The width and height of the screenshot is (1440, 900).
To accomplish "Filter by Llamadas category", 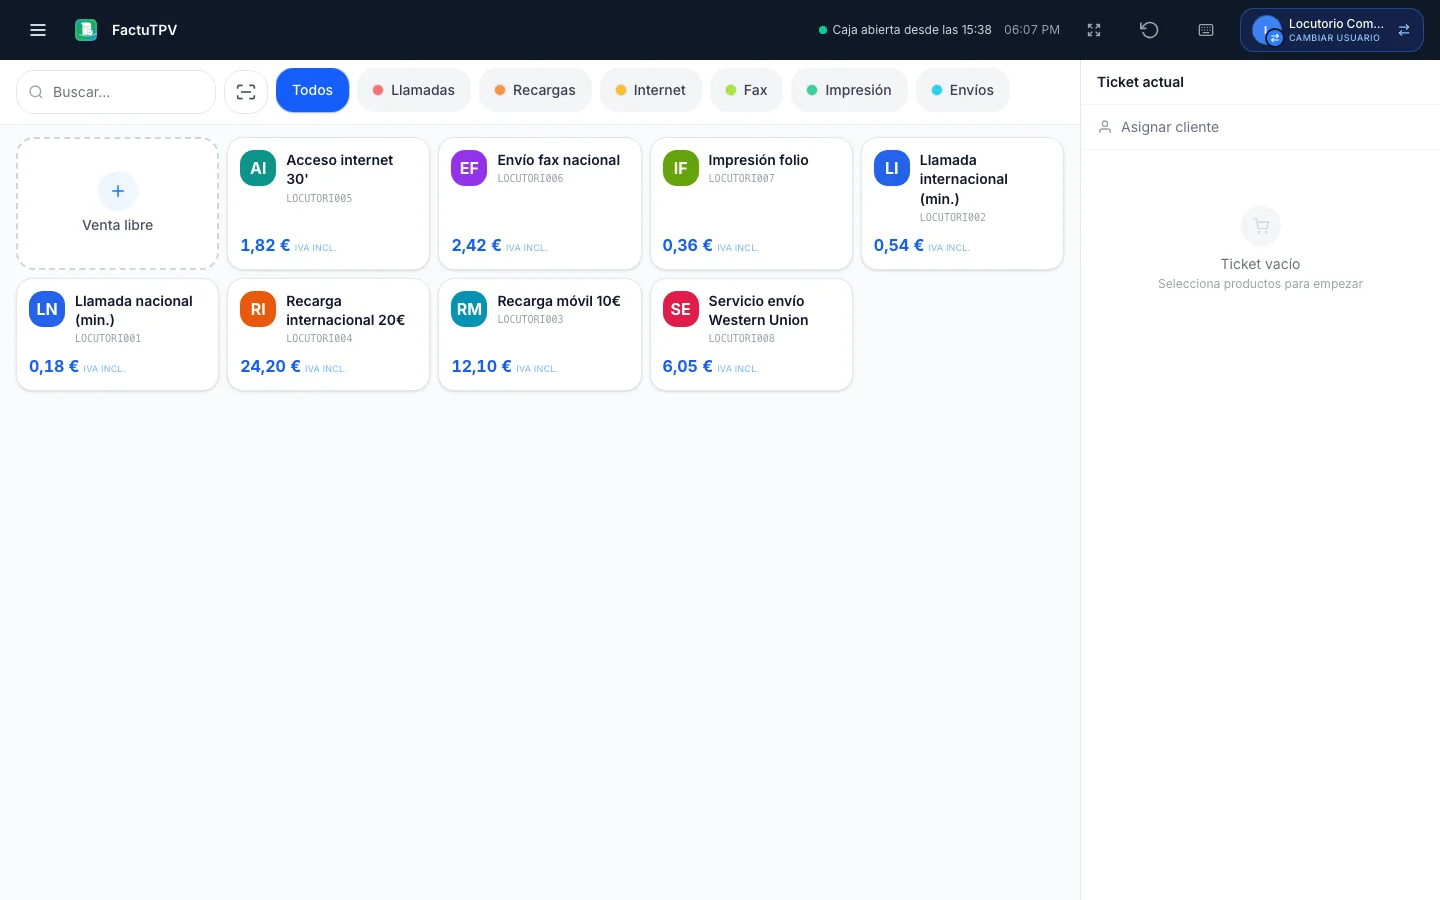I will pos(414,90).
